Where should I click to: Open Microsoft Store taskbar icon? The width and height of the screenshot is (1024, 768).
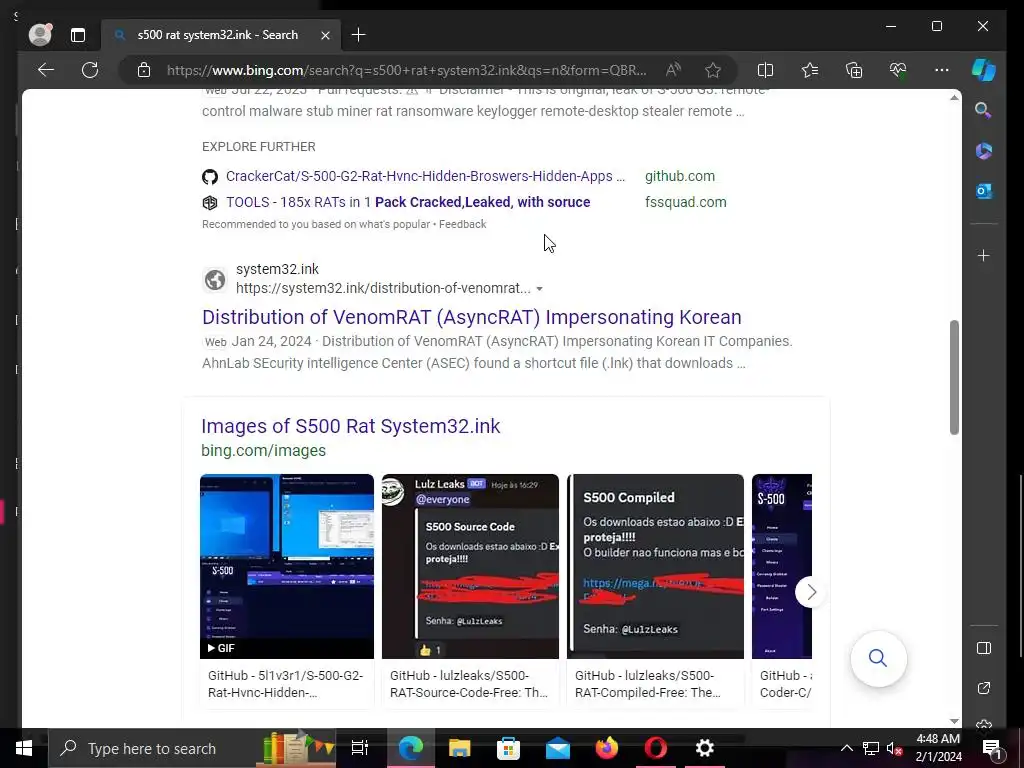tap(508, 748)
